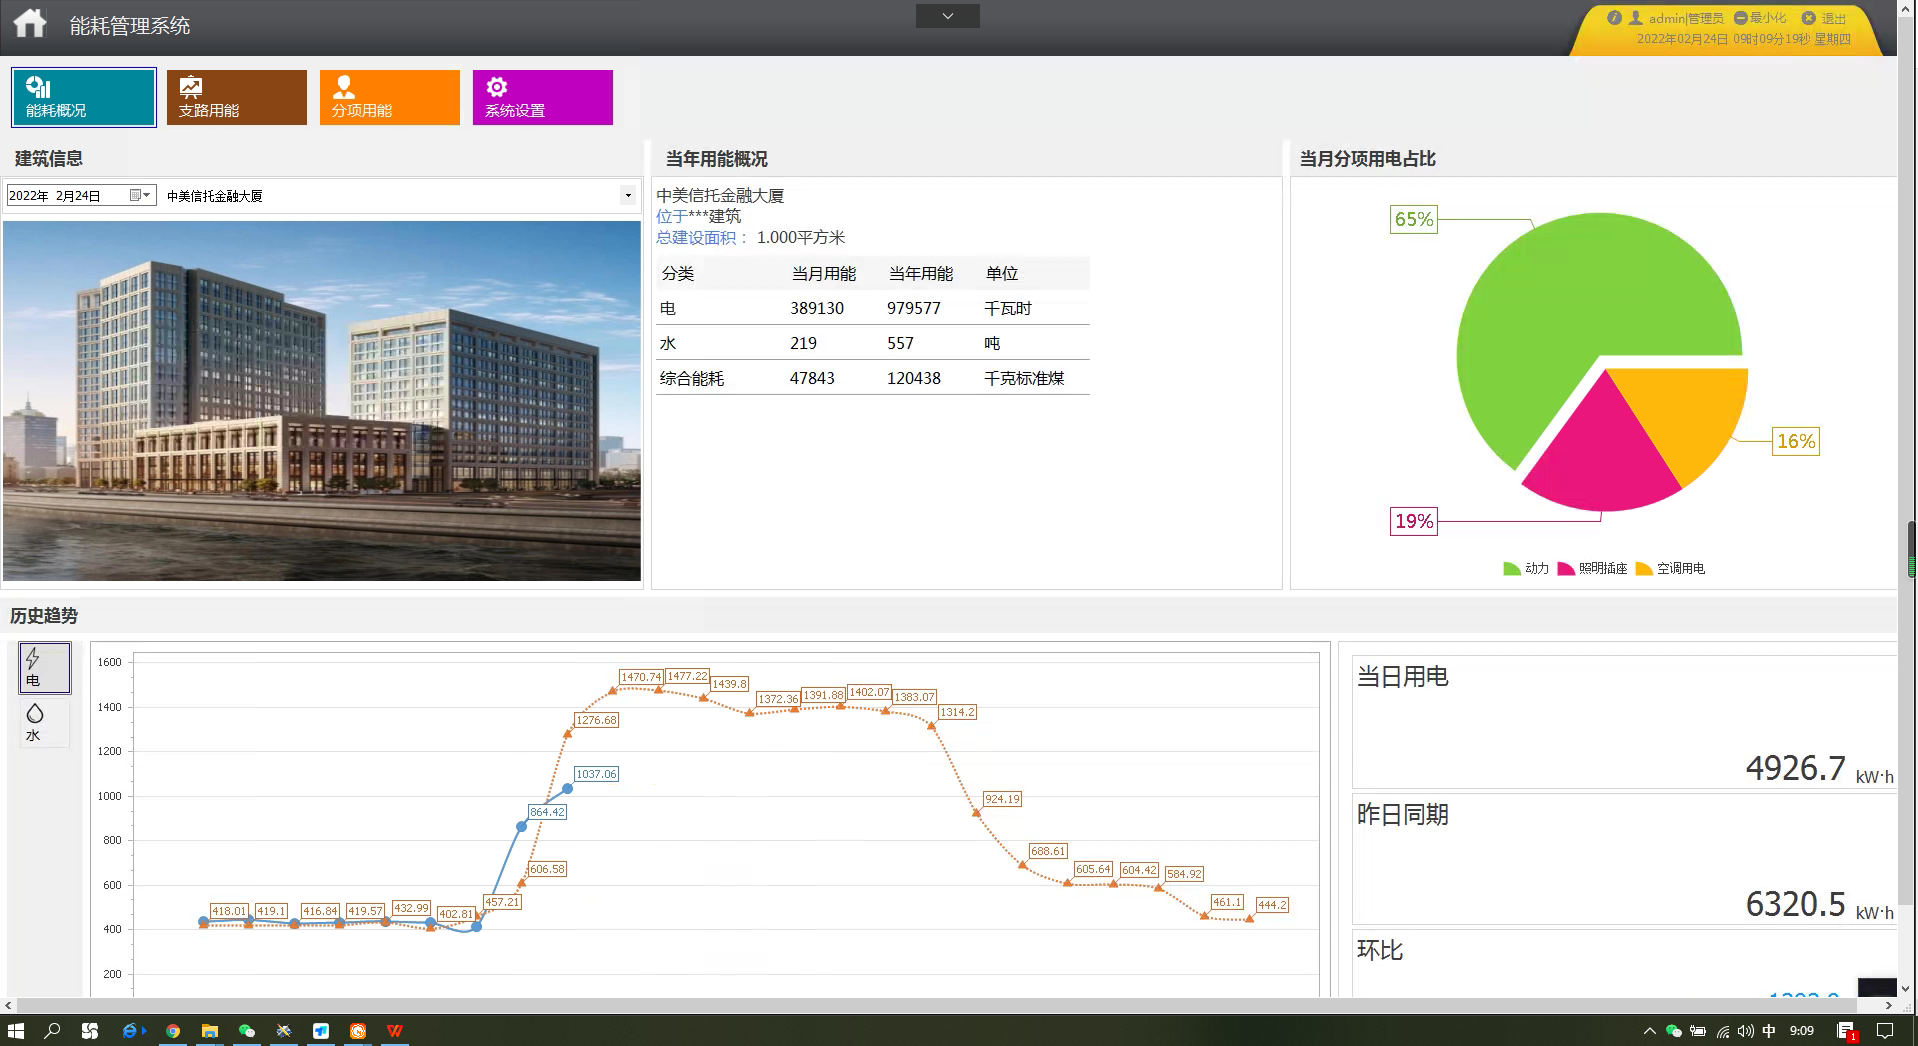
Task: Open the 分项用能 itemized energy tile
Action: [389, 97]
